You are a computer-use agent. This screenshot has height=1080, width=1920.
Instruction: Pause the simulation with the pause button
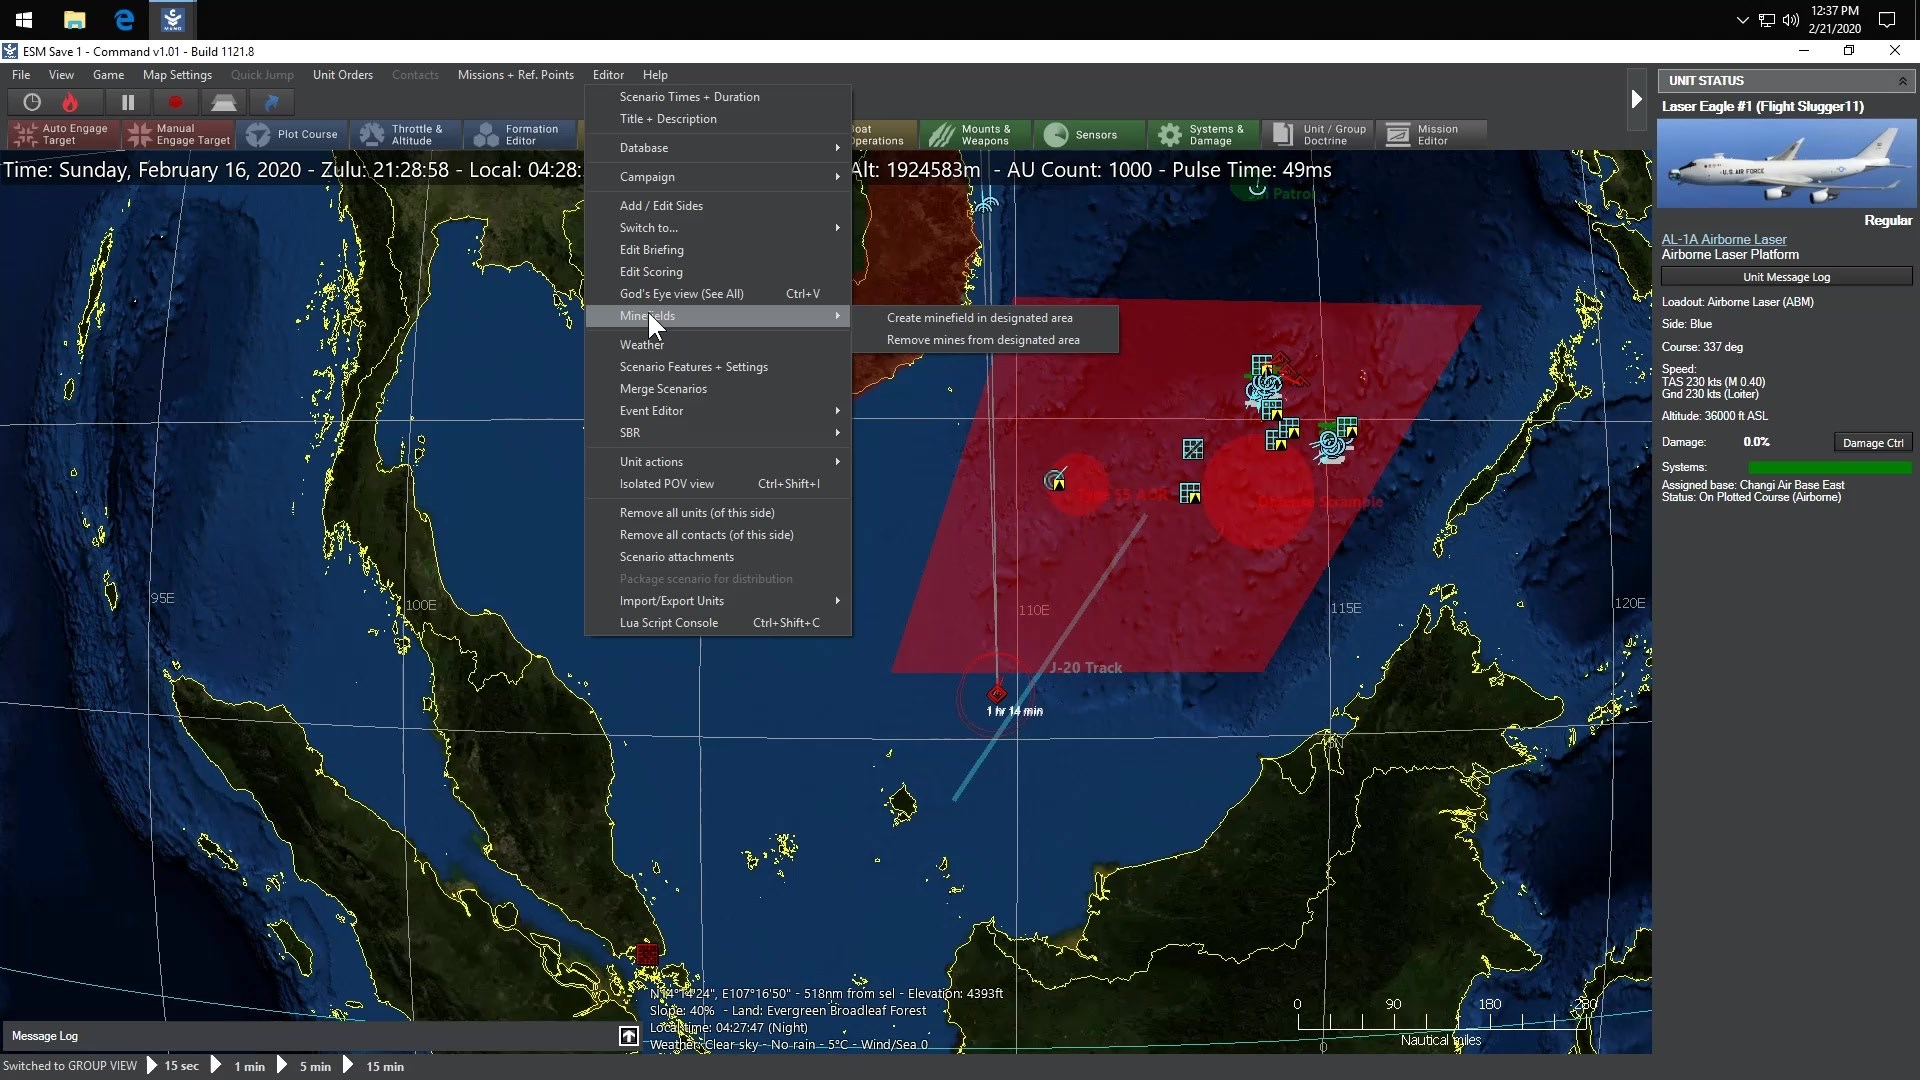click(x=128, y=102)
